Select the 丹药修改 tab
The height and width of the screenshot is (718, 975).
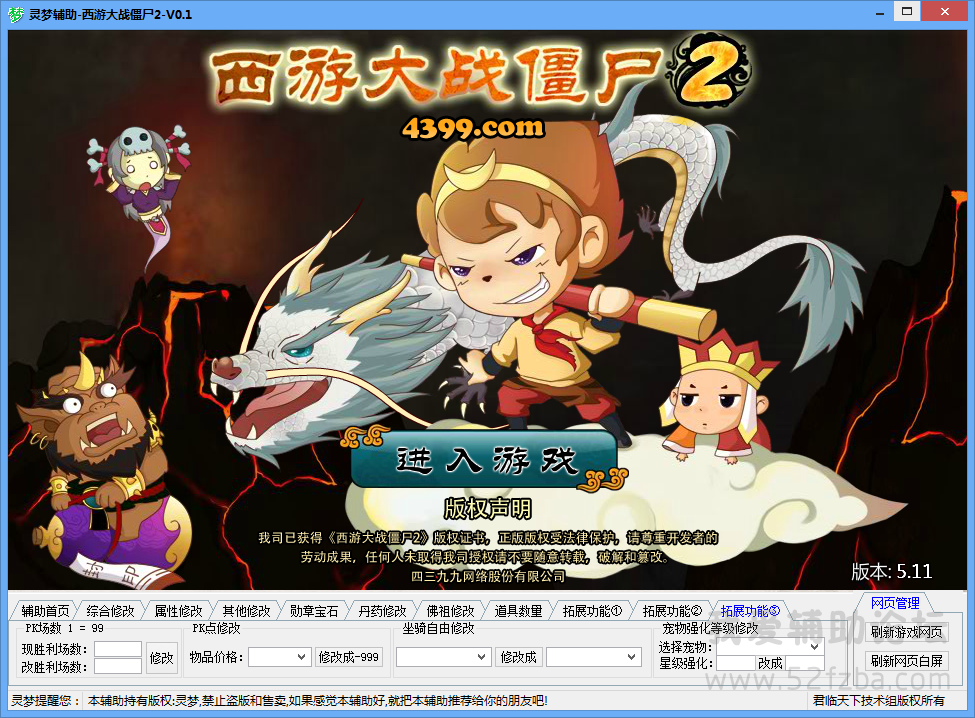pos(382,611)
